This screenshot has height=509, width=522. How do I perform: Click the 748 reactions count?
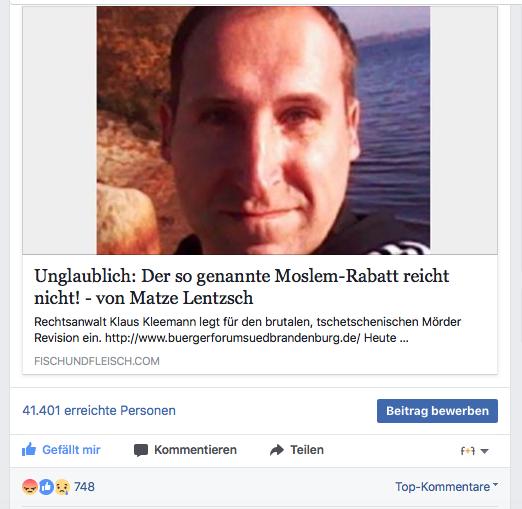coord(84,487)
